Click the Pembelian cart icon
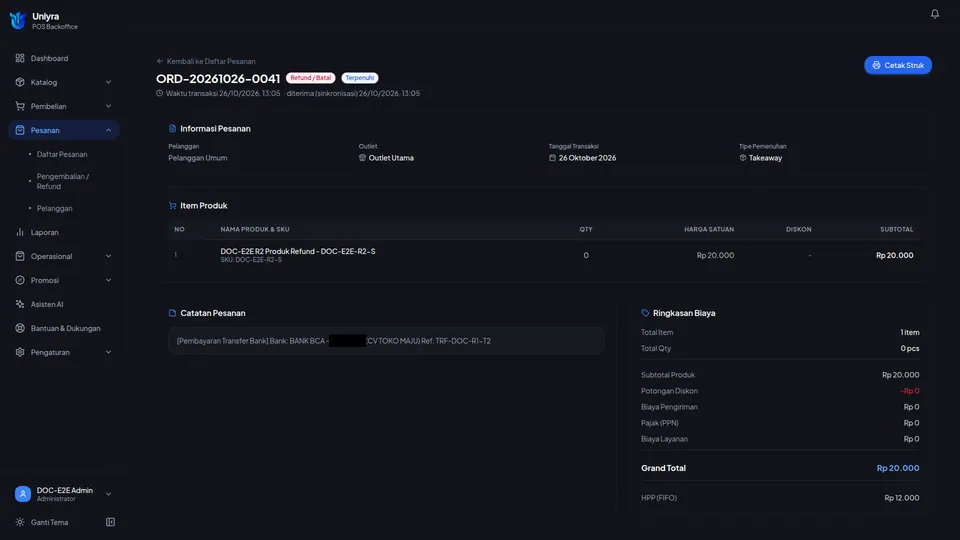Screen dimensions: 960x540 pos(20,106)
